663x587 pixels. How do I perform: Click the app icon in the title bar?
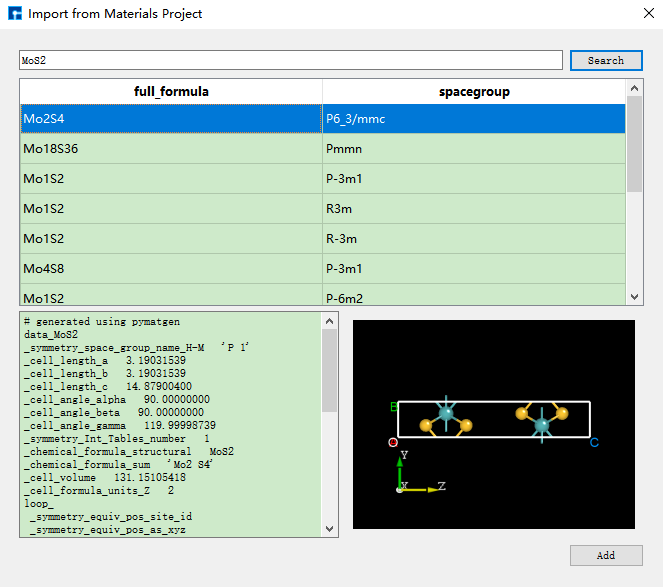click(14, 14)
